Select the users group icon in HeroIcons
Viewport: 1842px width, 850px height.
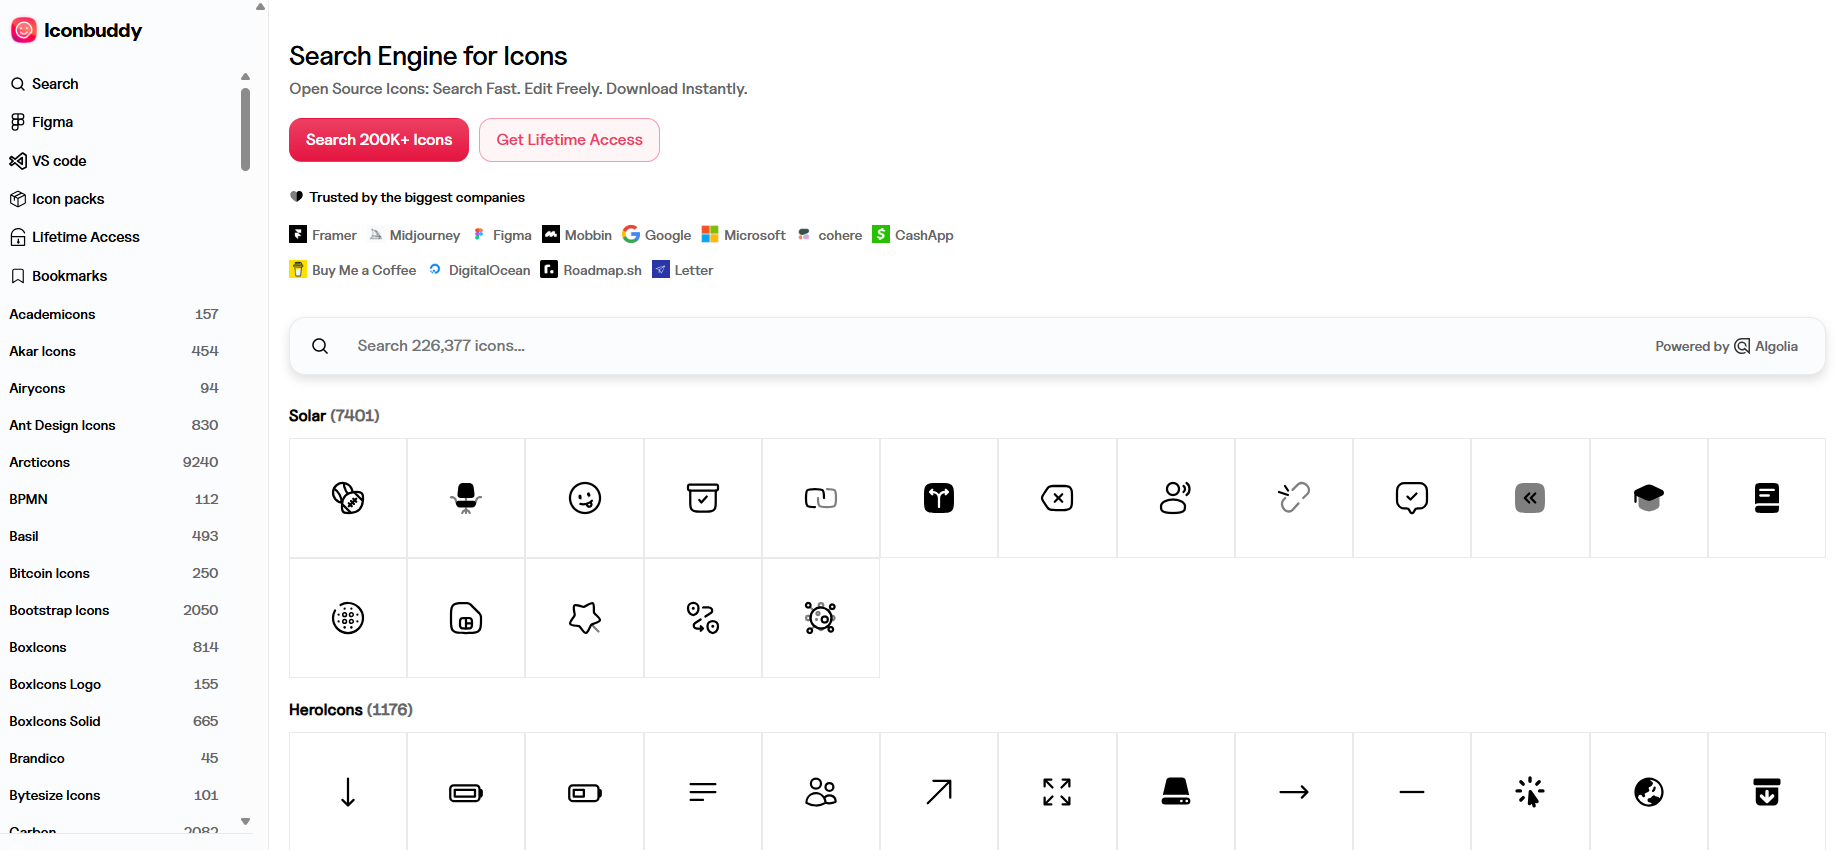click(821, 792)
